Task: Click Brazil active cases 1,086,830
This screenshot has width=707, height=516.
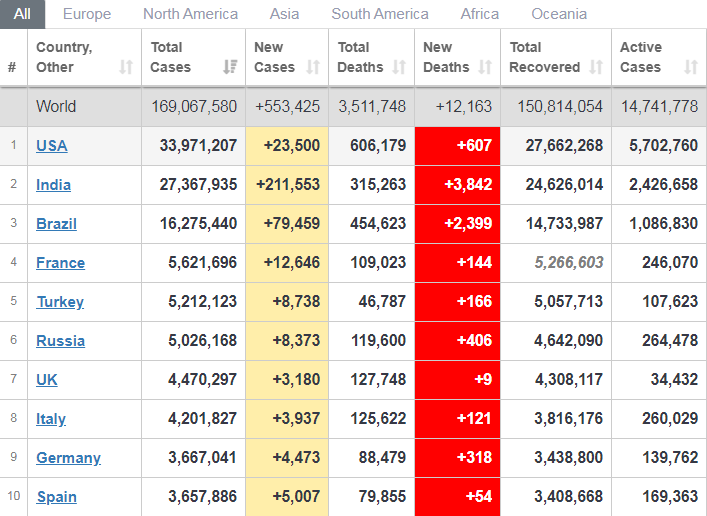Action: click(663, 224)
